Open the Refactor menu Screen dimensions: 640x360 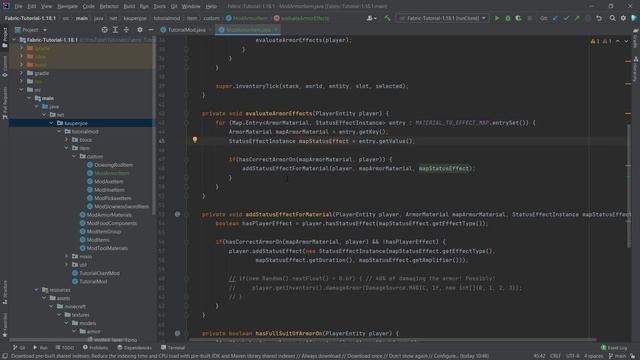tap(109, 6)
